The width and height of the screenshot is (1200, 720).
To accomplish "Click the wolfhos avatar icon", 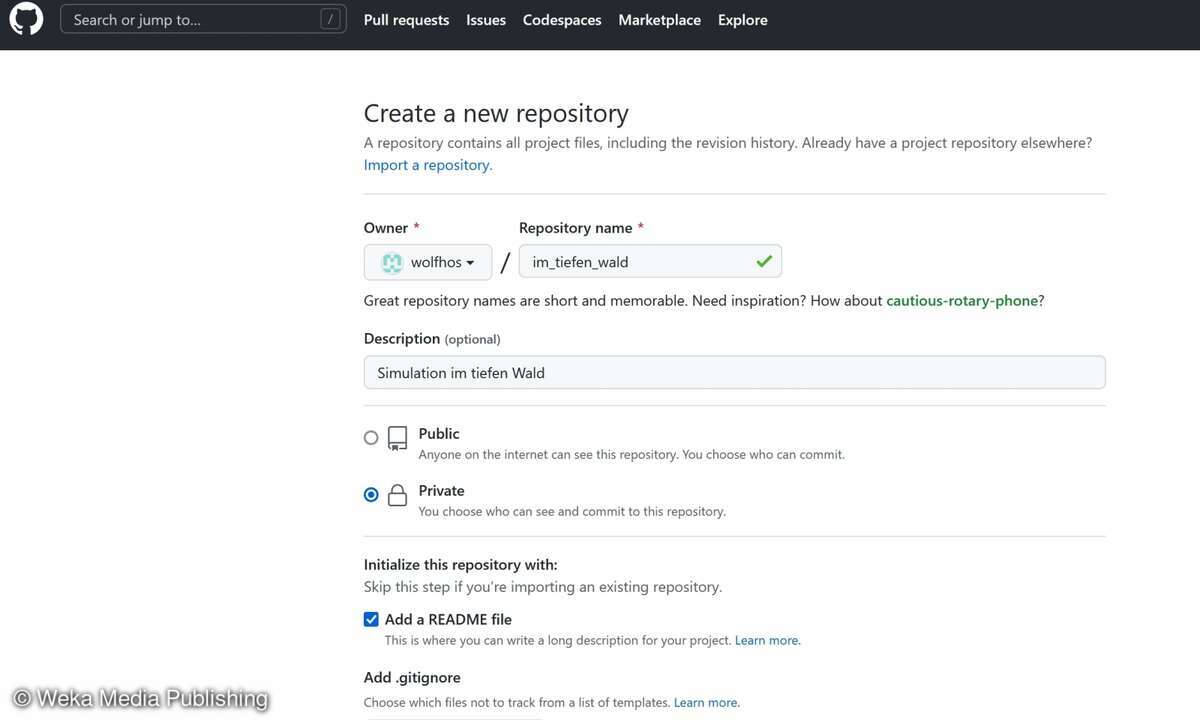I will pos(392,262).
